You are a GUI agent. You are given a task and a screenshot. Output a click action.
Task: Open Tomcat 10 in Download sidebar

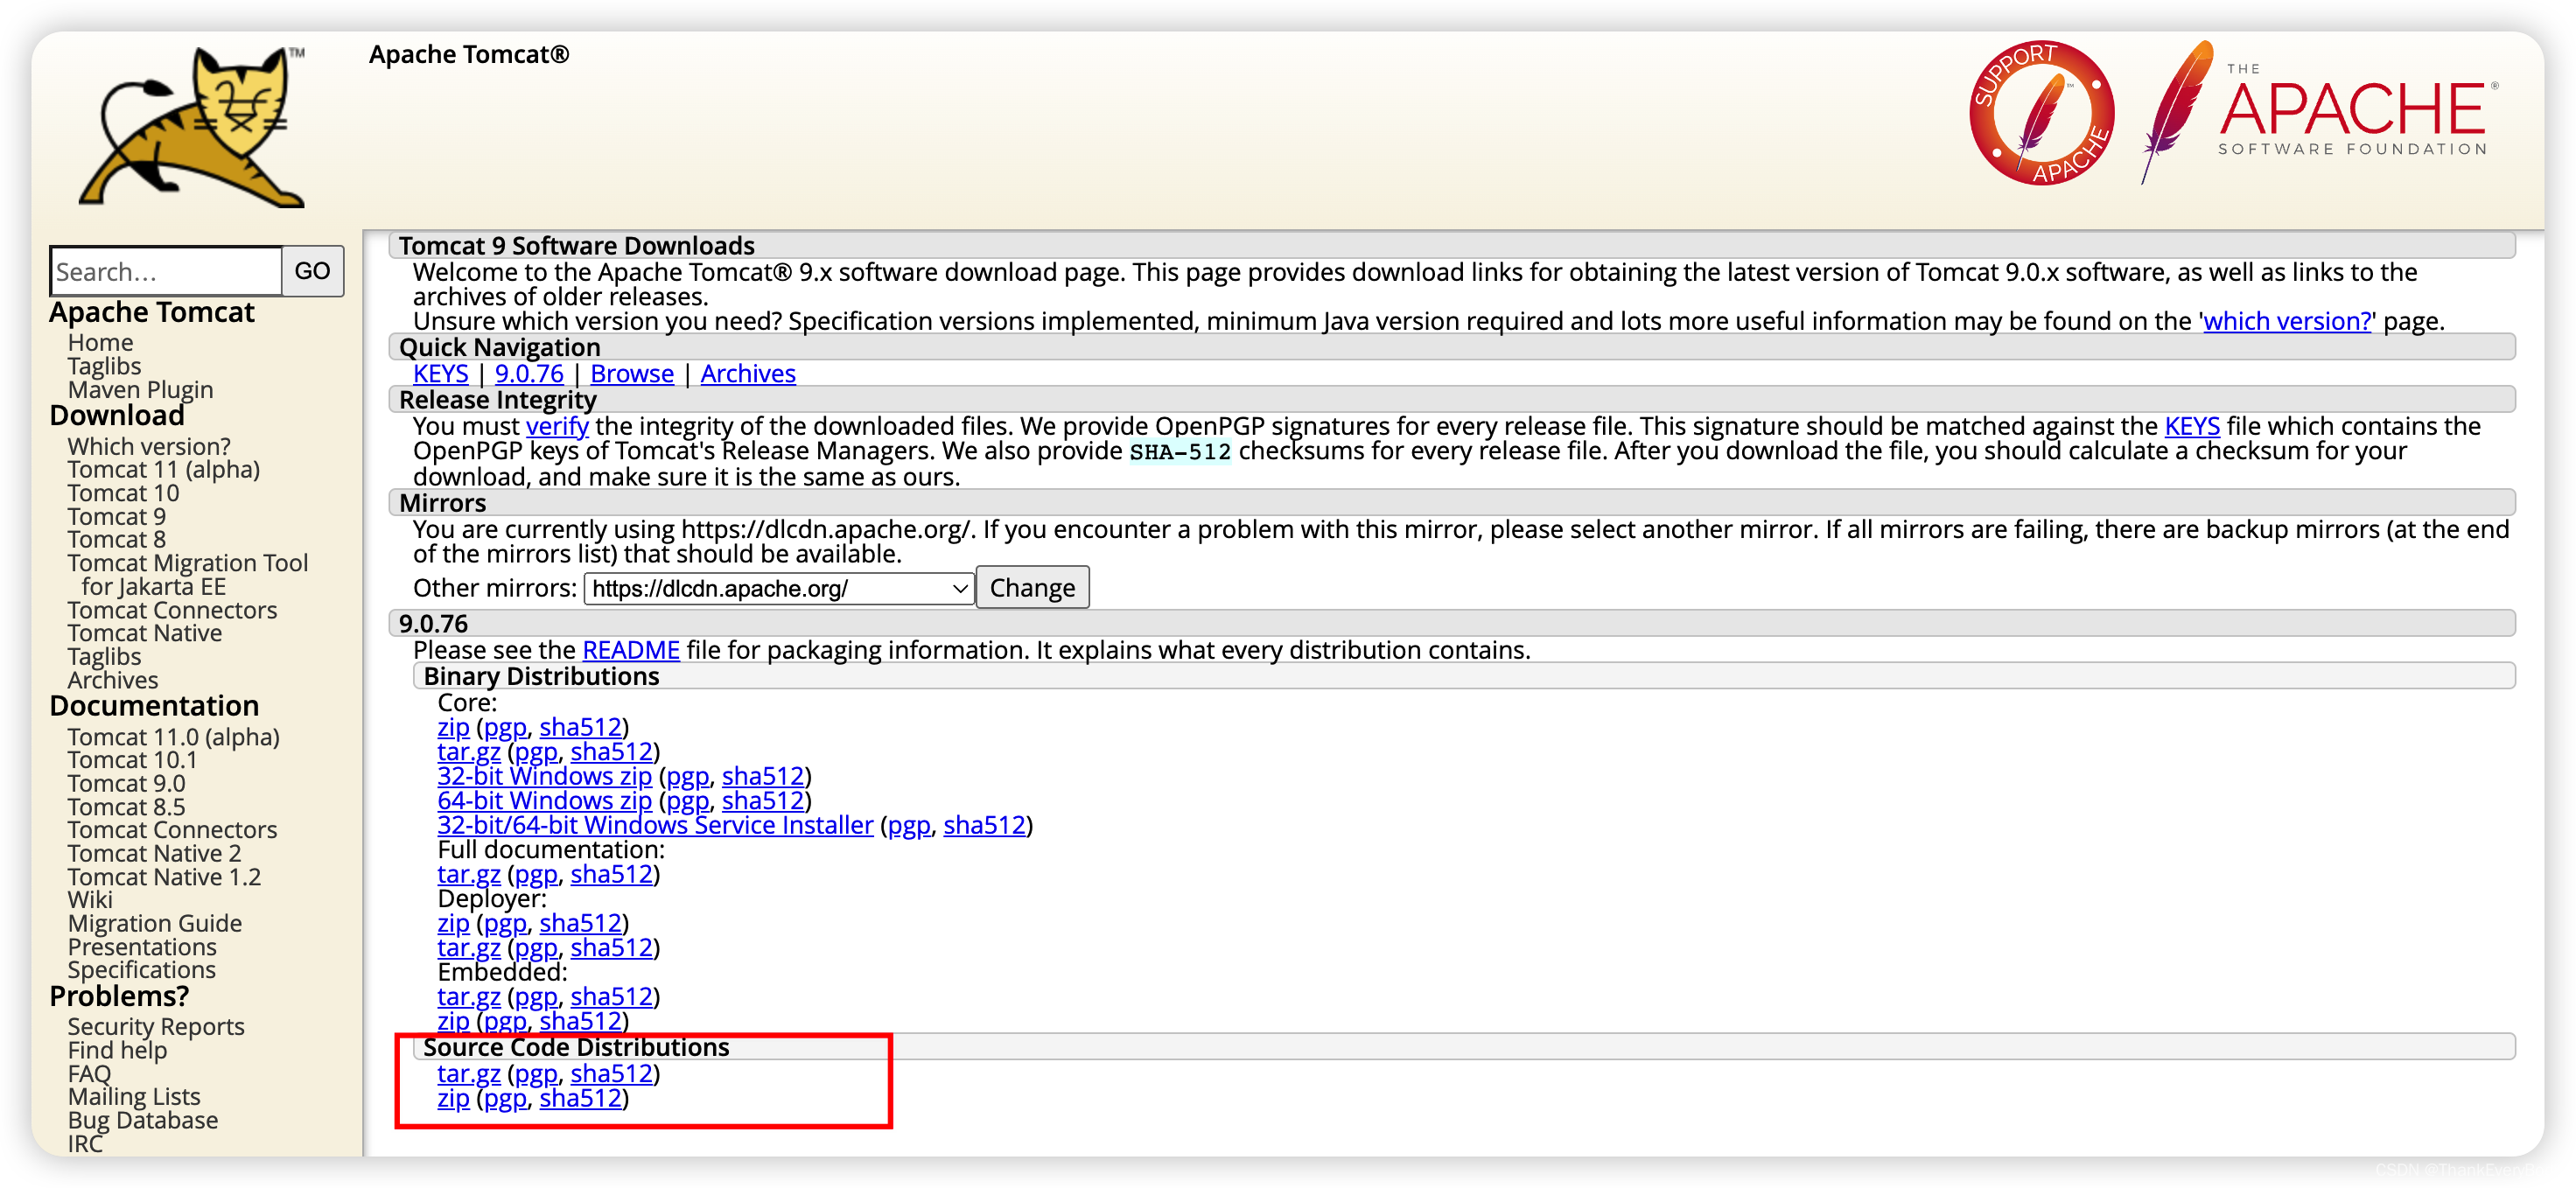123,493
